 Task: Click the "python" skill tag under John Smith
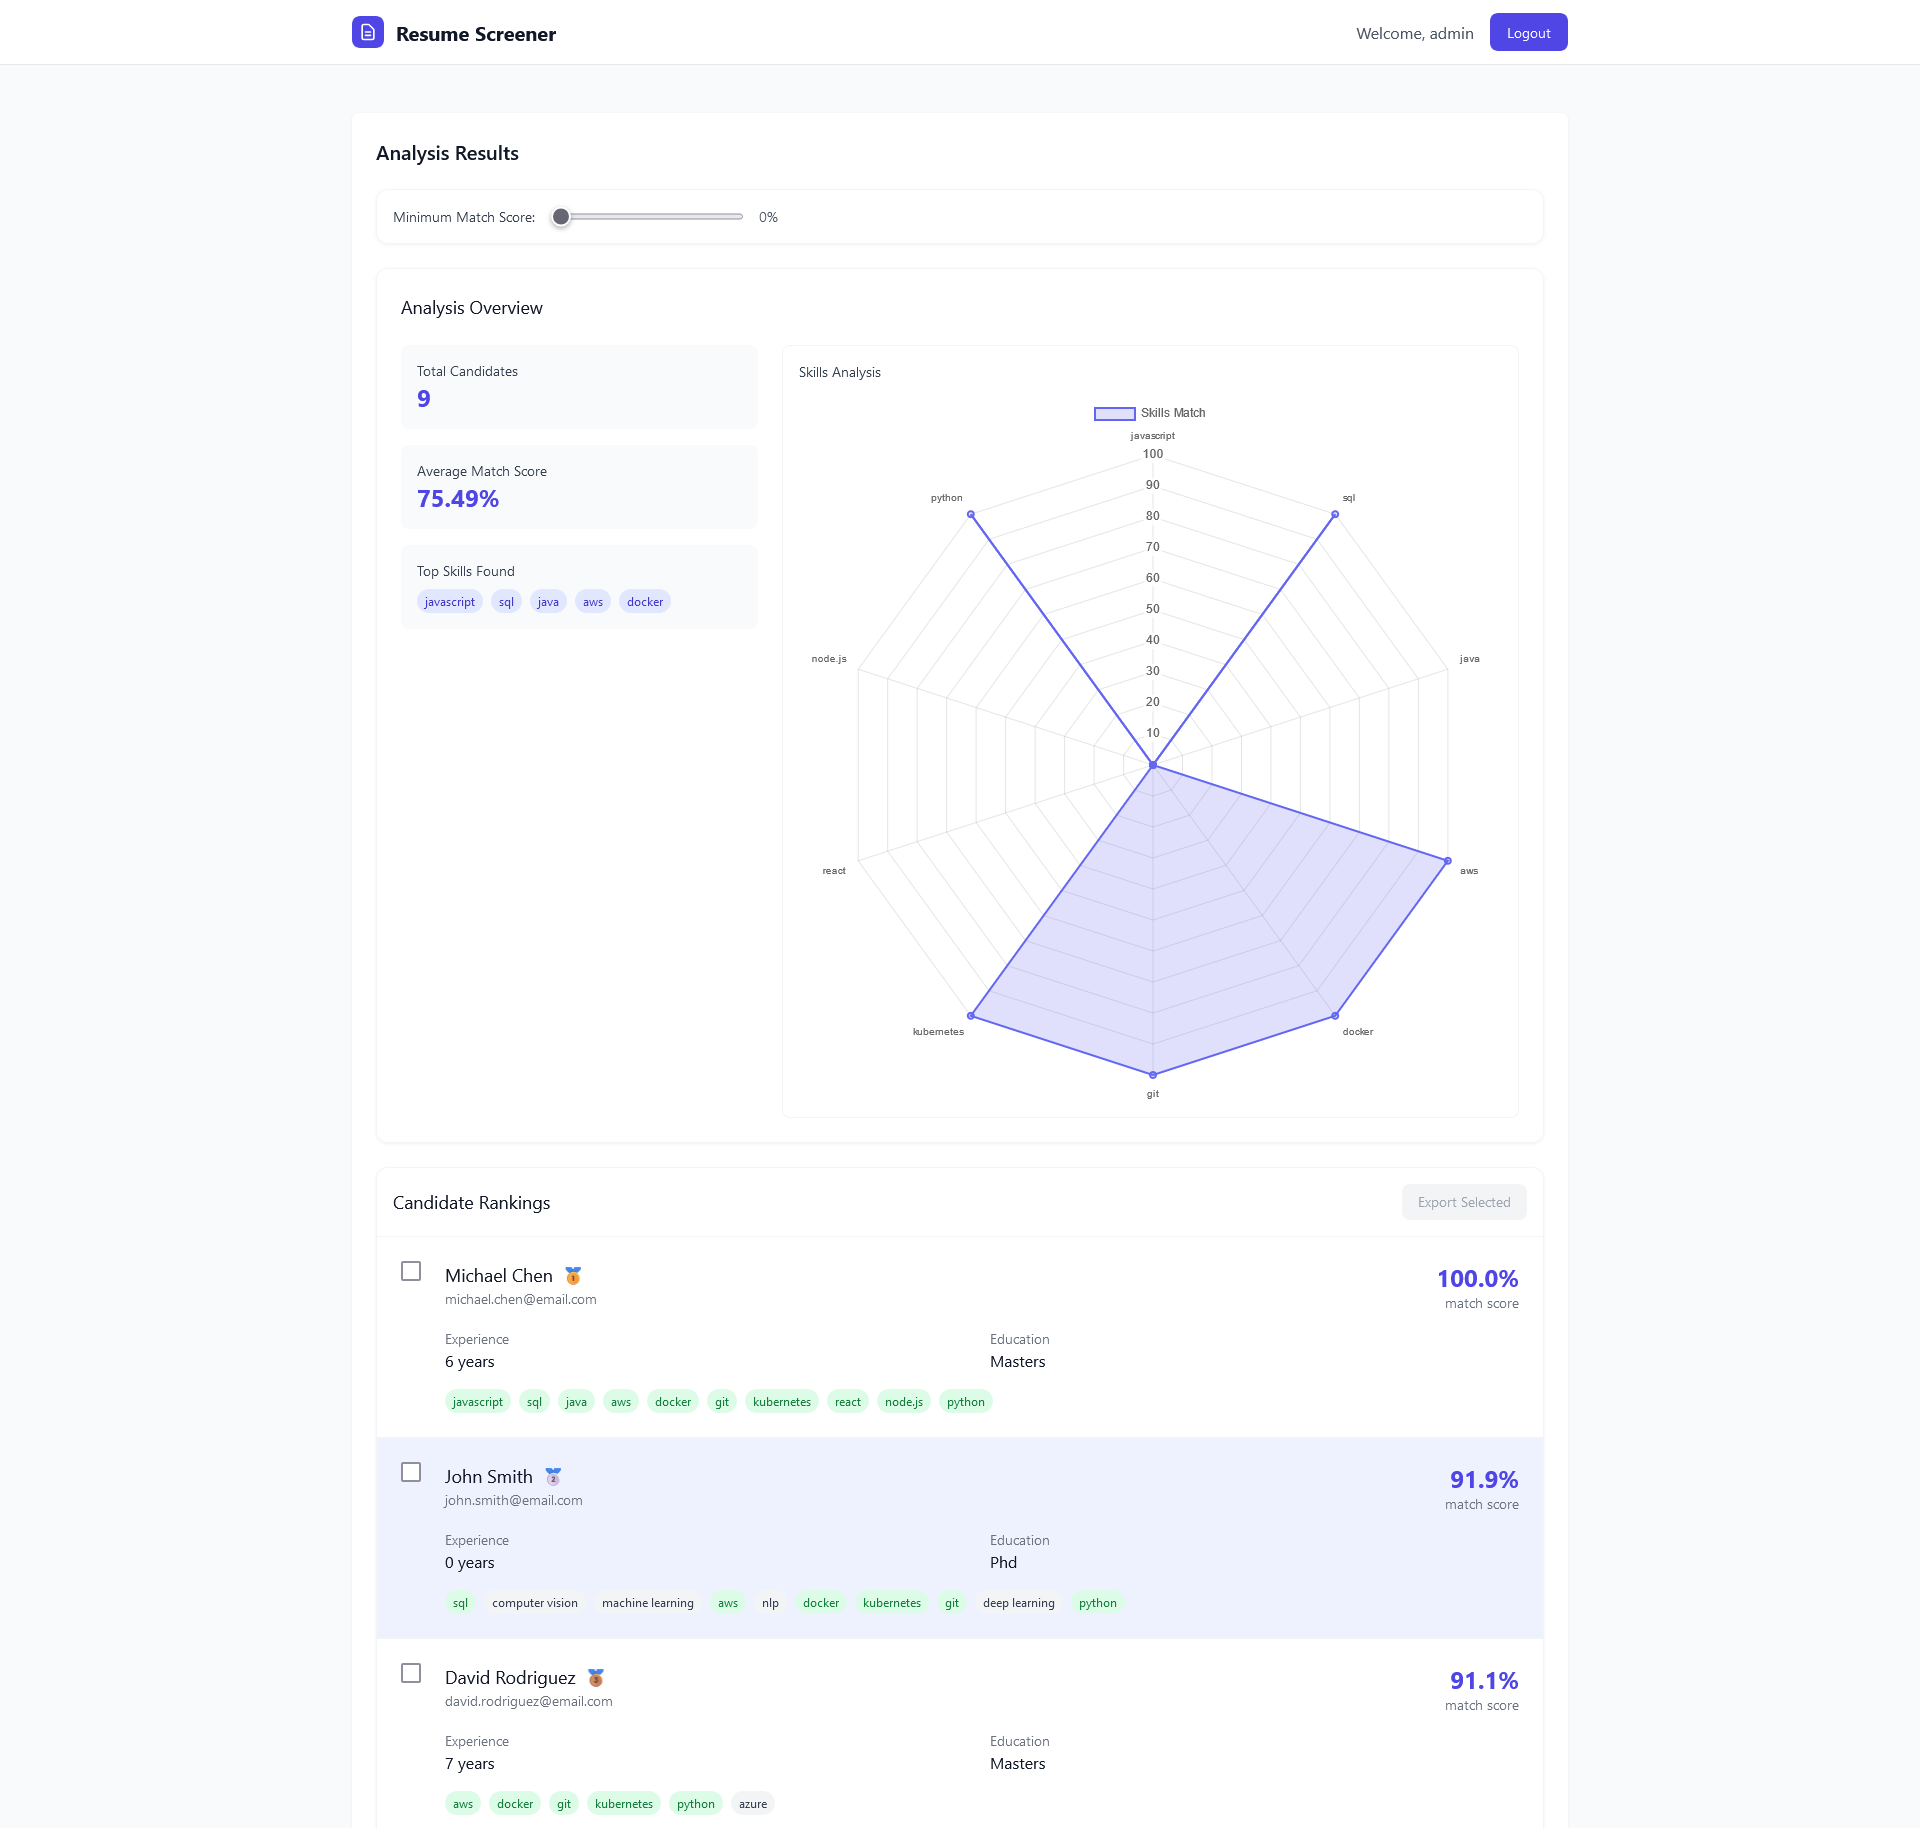pyautogui.click(x=1097, y=1602)
